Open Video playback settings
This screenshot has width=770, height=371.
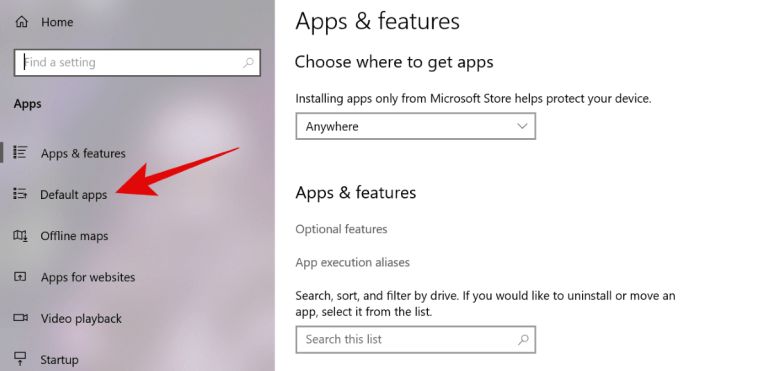pyautogui.click(x=81, y=318)
